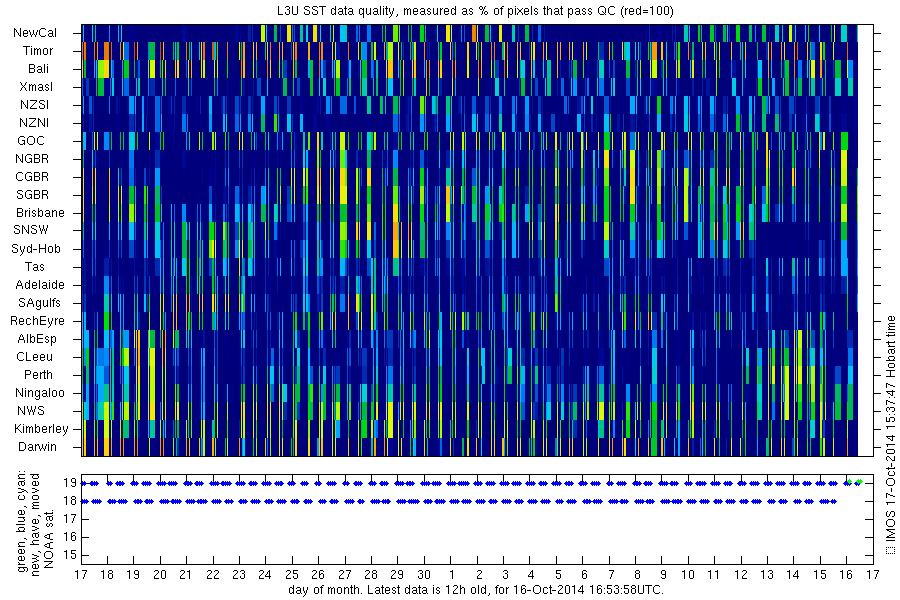
Task: Click day 25 on the x-axis
Action: (292, 575)
